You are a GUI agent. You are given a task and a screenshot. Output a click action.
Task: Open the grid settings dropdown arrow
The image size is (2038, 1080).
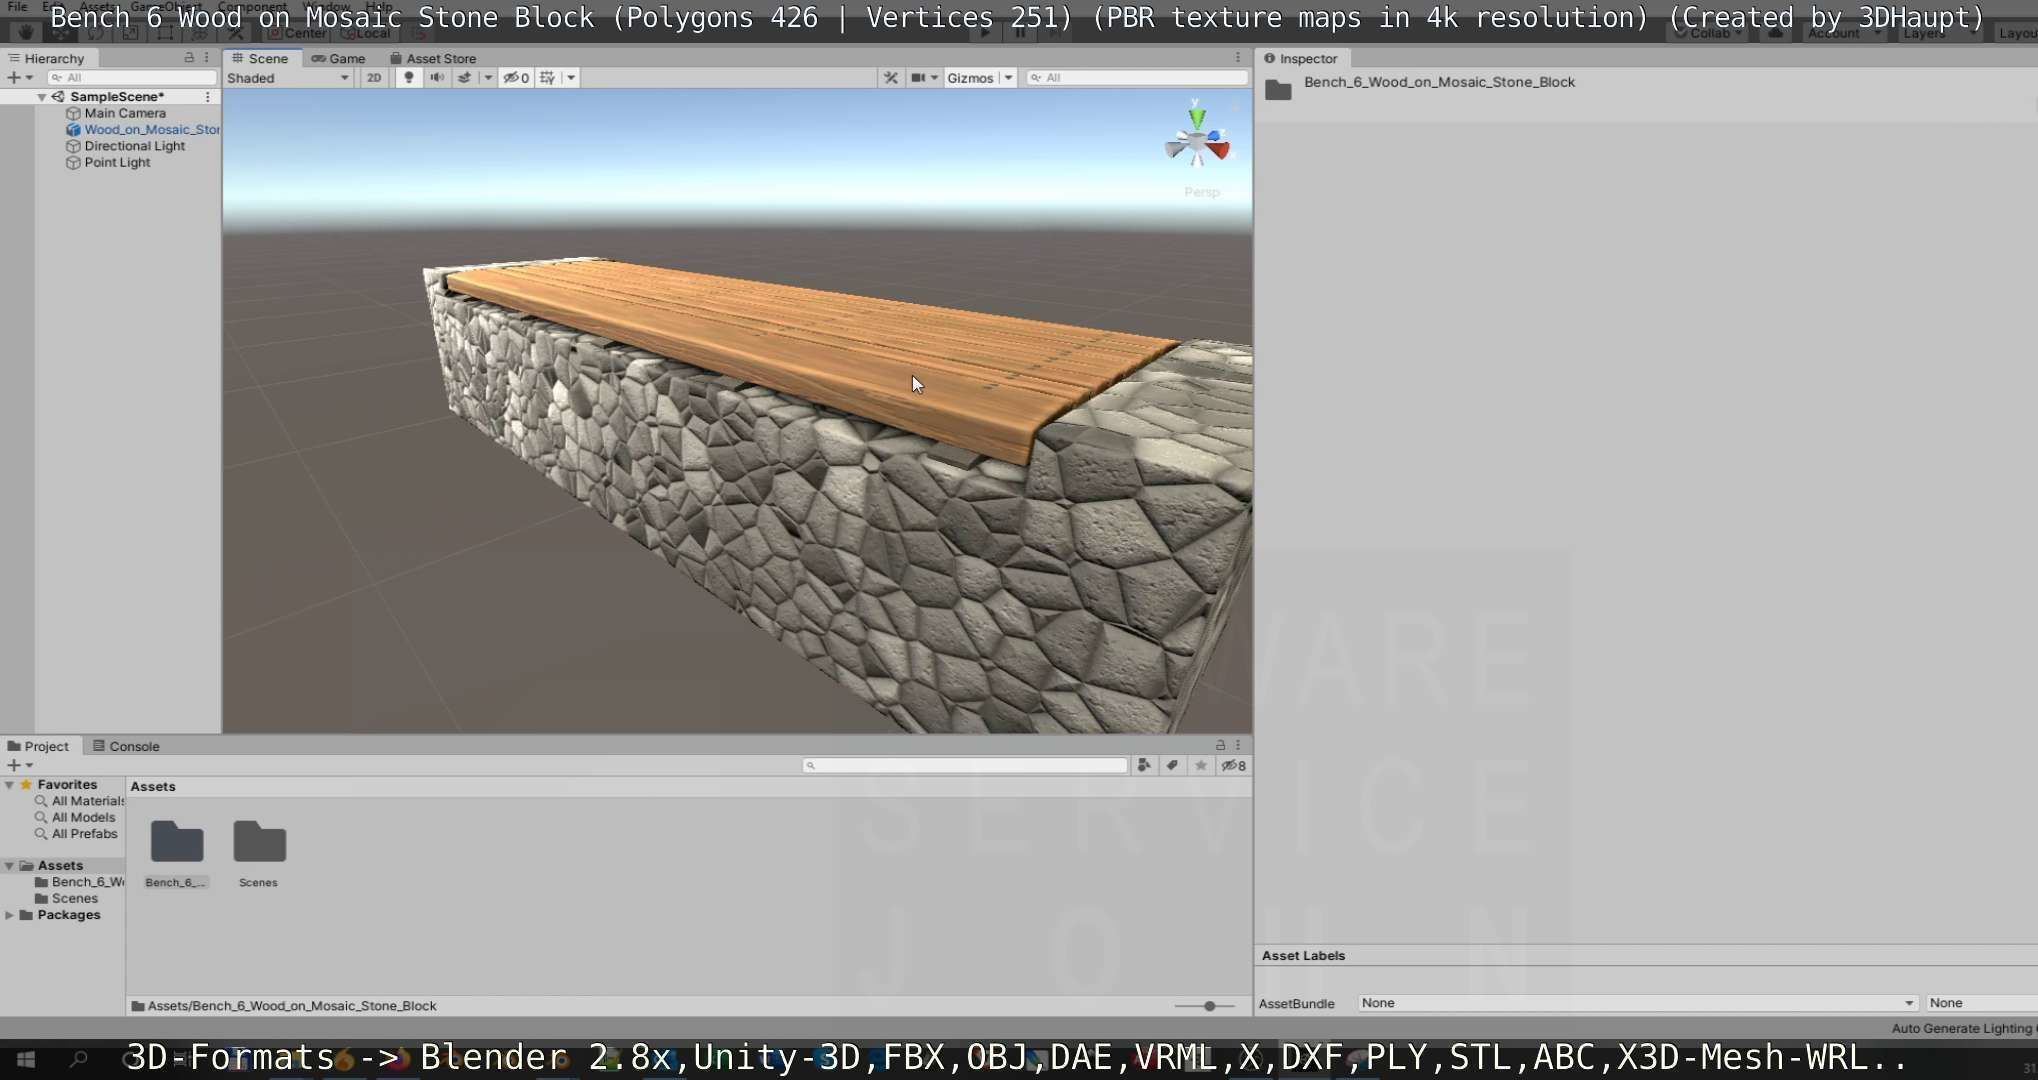(x=571, y=78)
